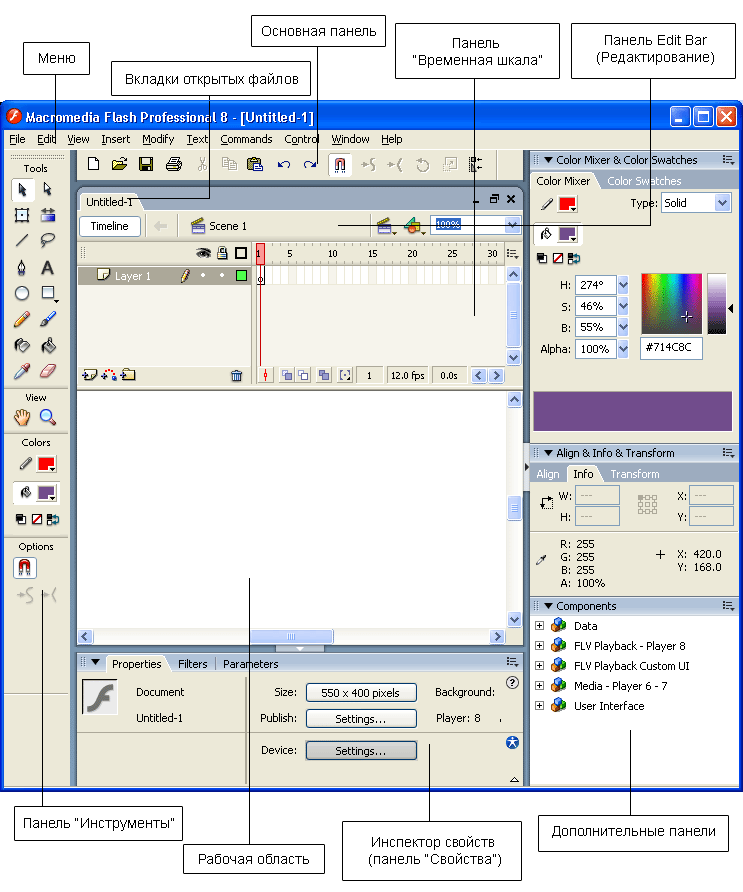743x892 pixels.
Task: Open the Insert menu
Action: pyautogui.click(x=115, y=139)
